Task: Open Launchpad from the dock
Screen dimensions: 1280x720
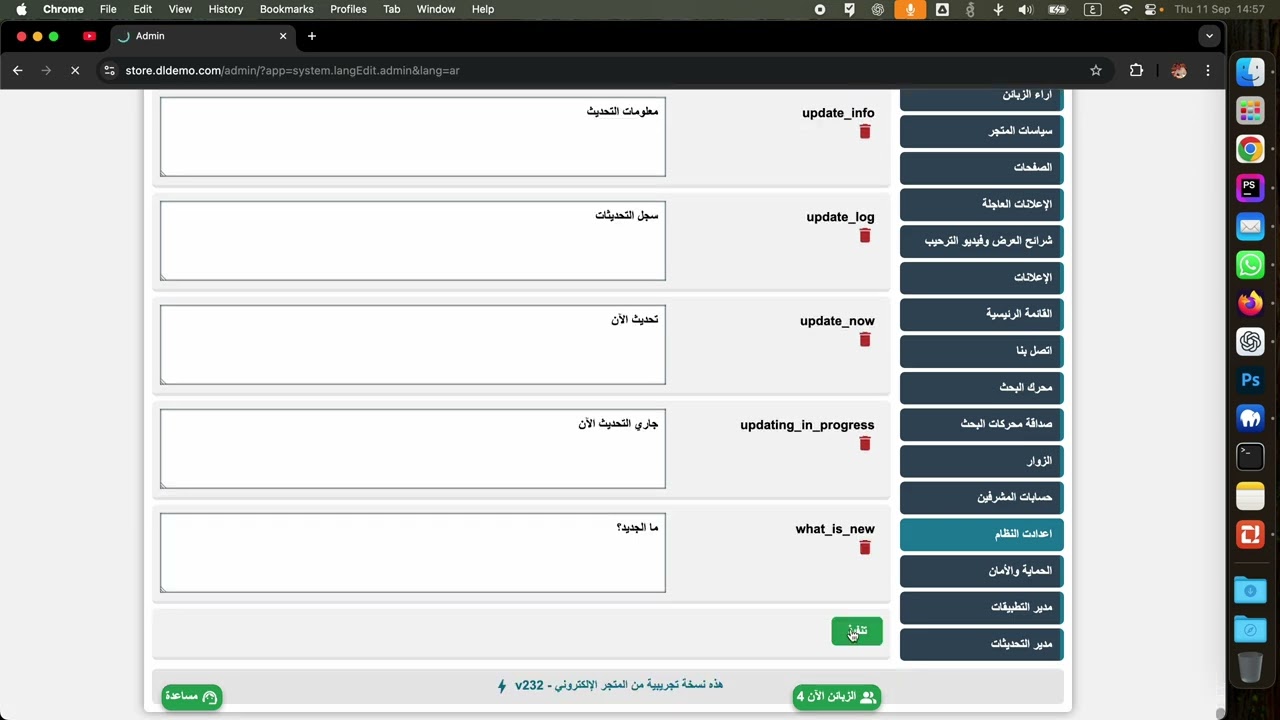Action: [1250, 110]
